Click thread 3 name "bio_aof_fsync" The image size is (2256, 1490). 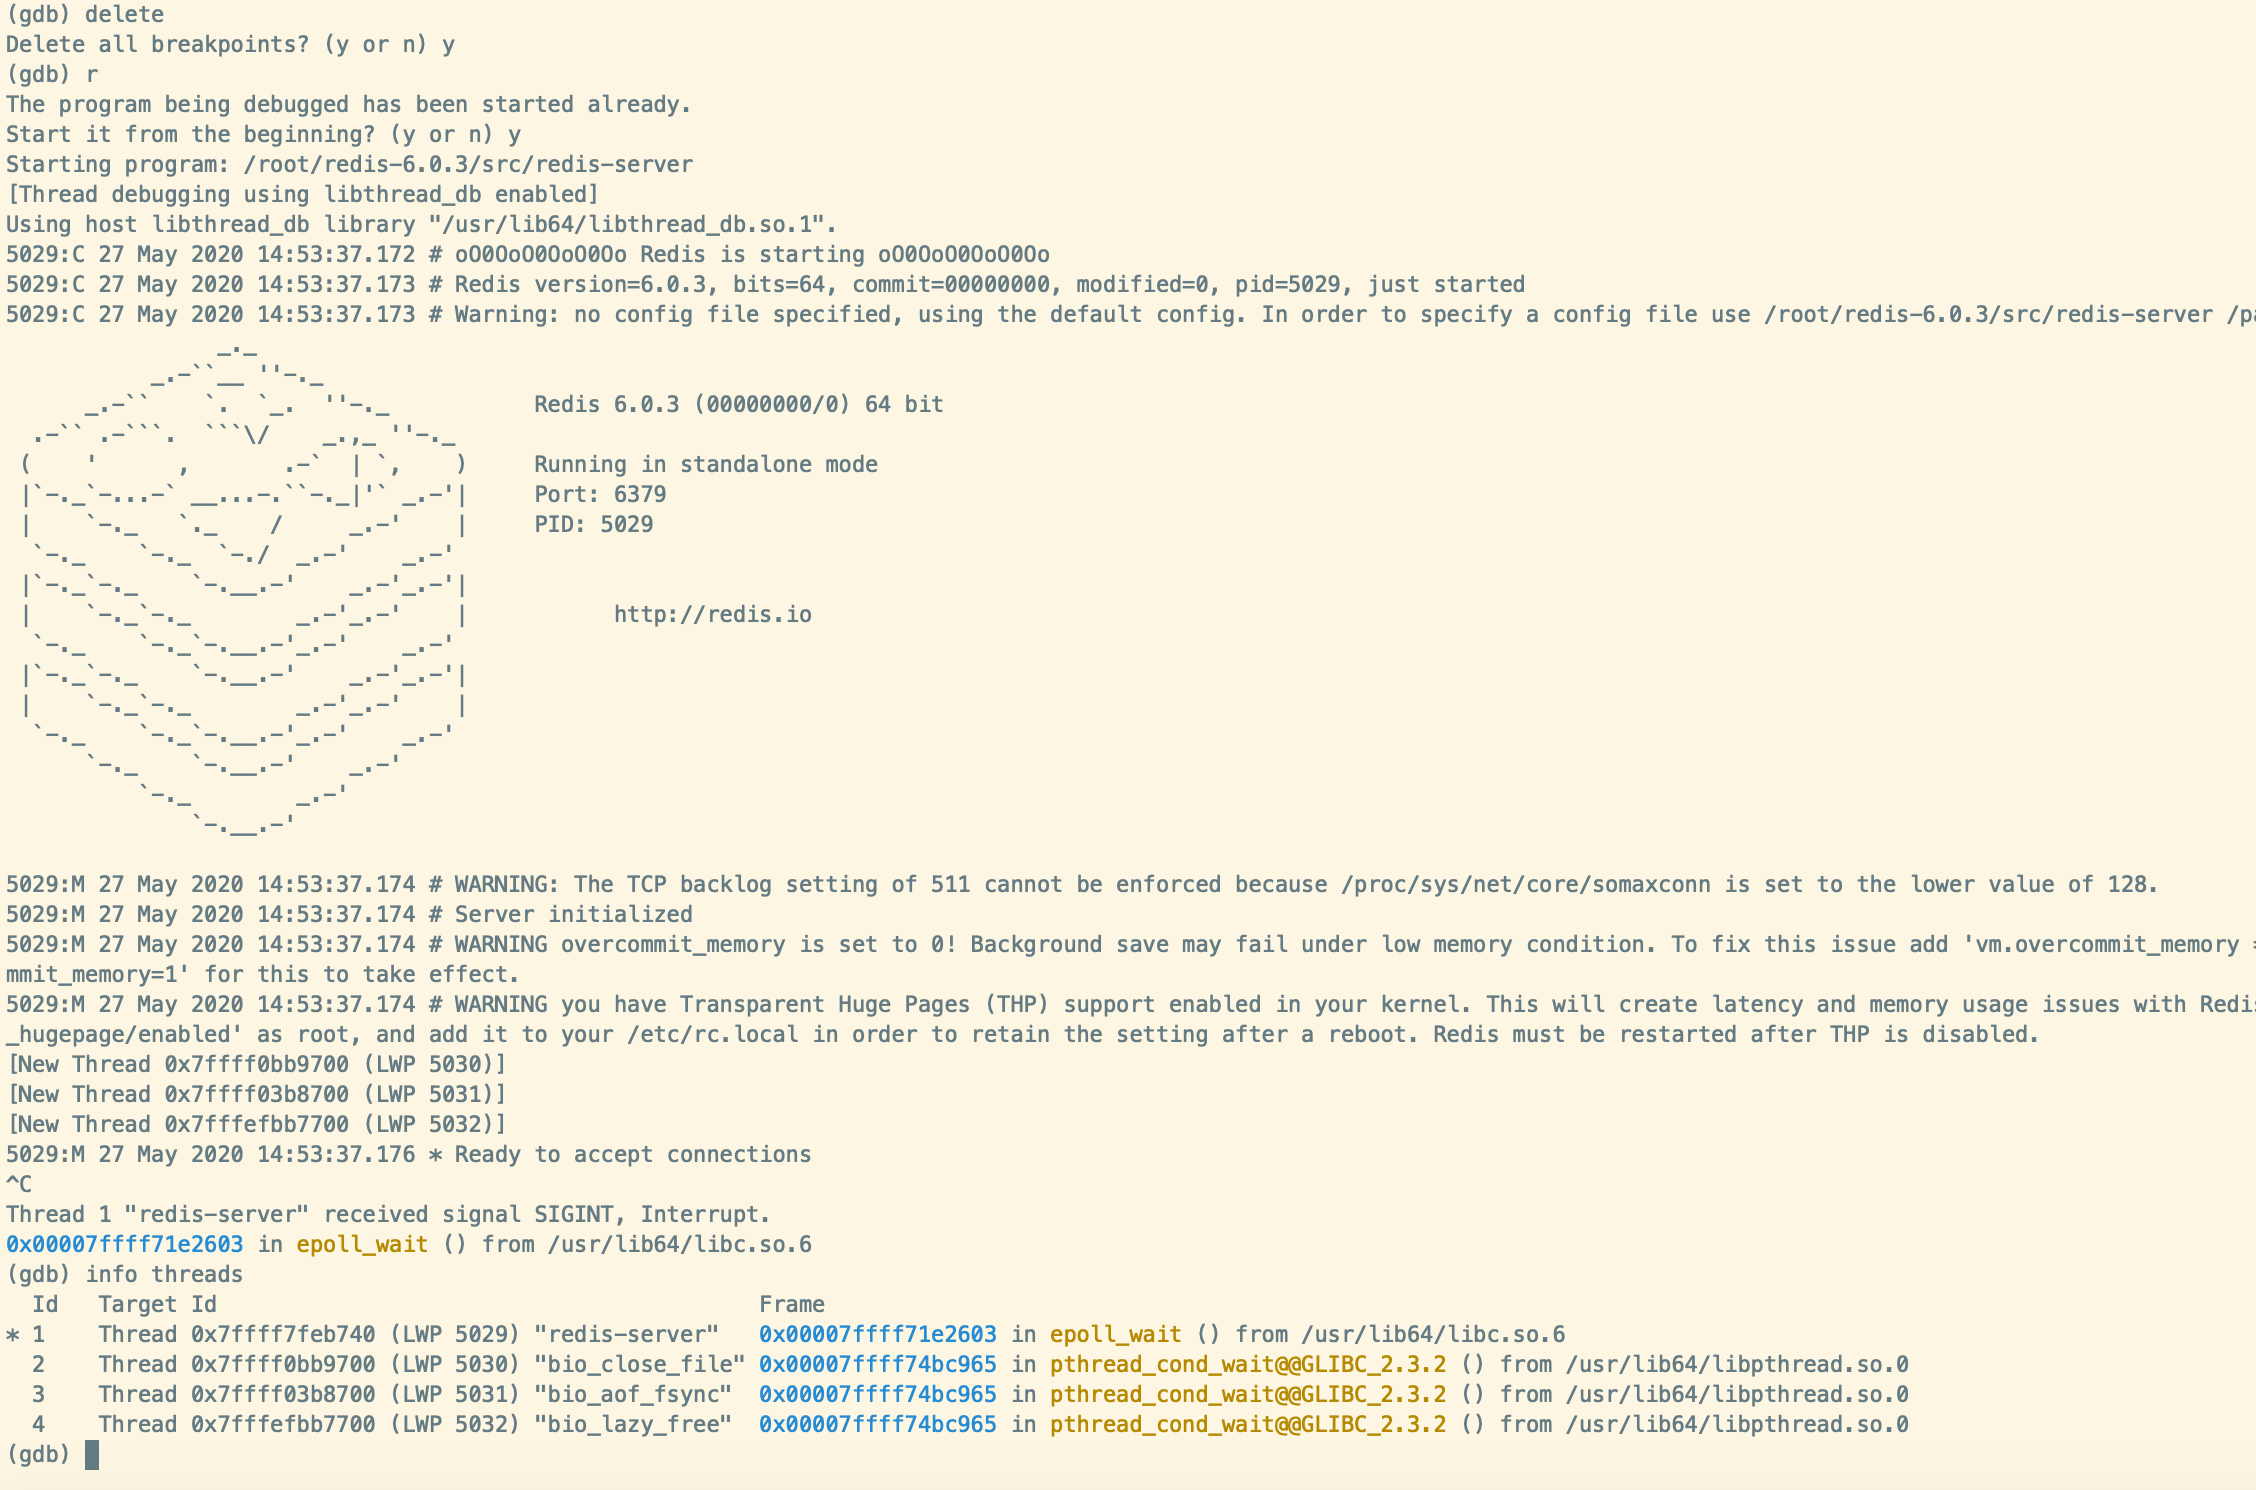pyautogui.click(x=633, y=1395)
